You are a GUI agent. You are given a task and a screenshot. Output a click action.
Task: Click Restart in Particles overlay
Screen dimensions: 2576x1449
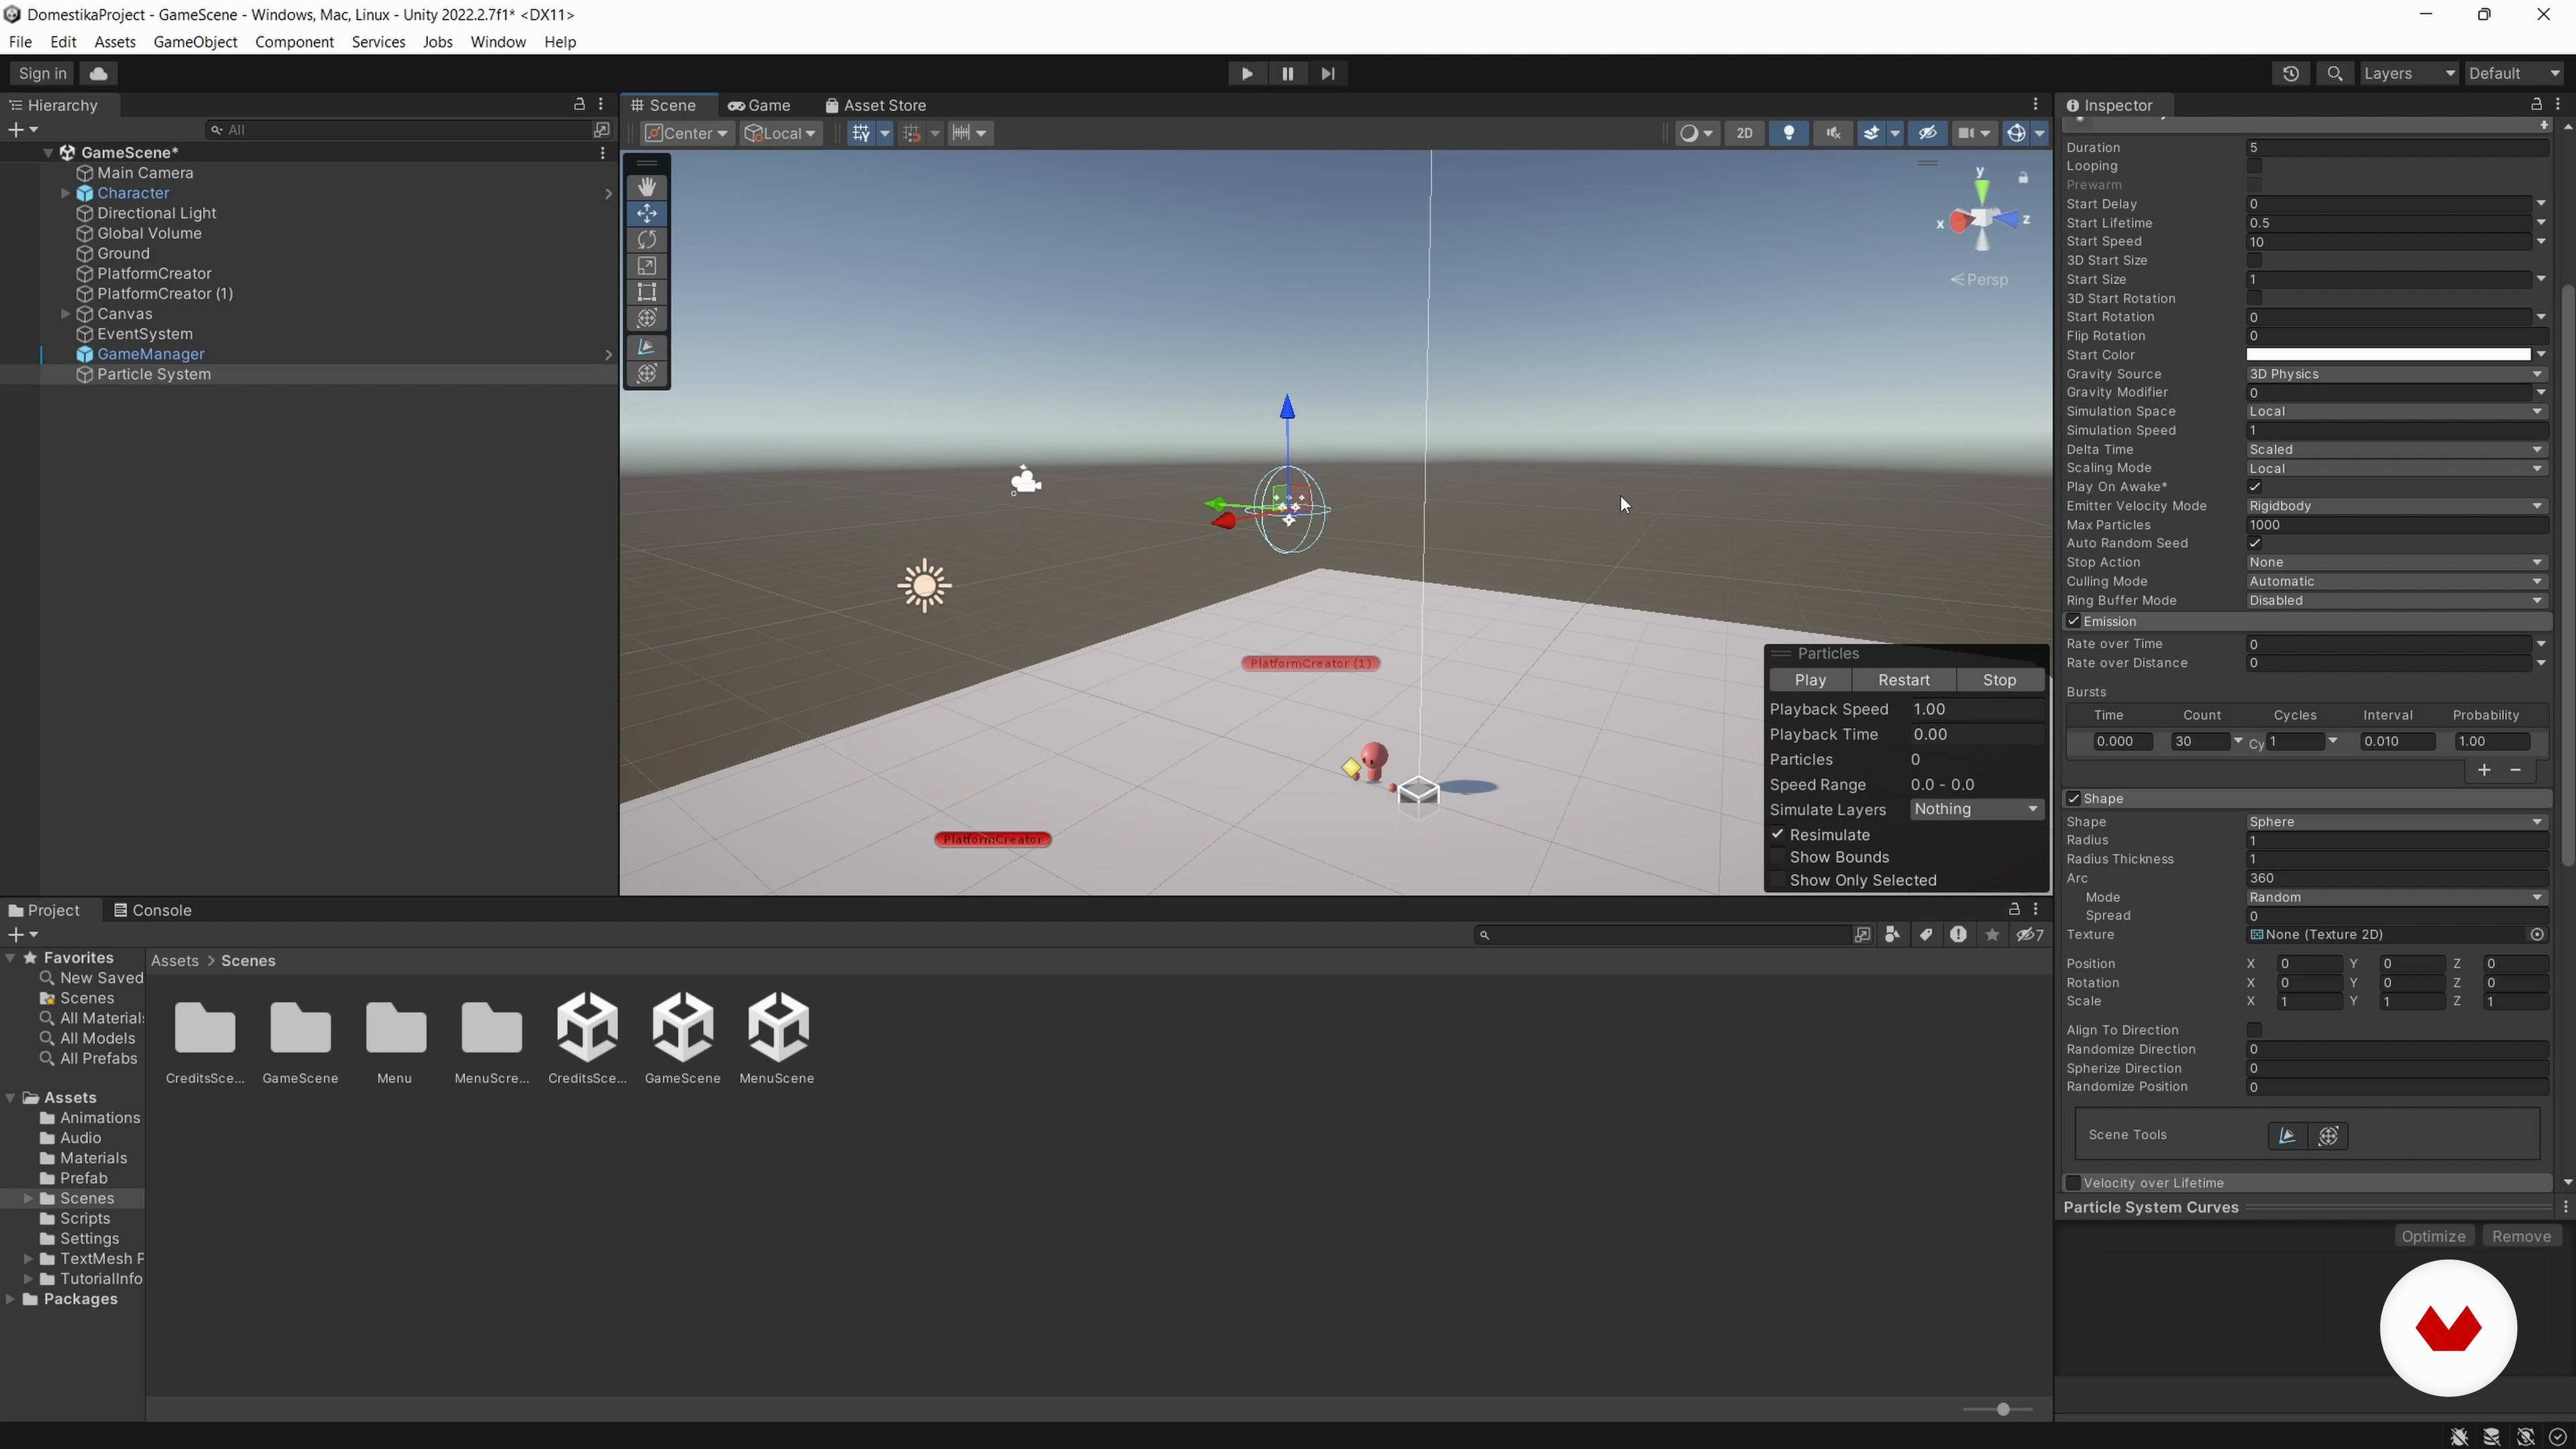(1904, 680)
